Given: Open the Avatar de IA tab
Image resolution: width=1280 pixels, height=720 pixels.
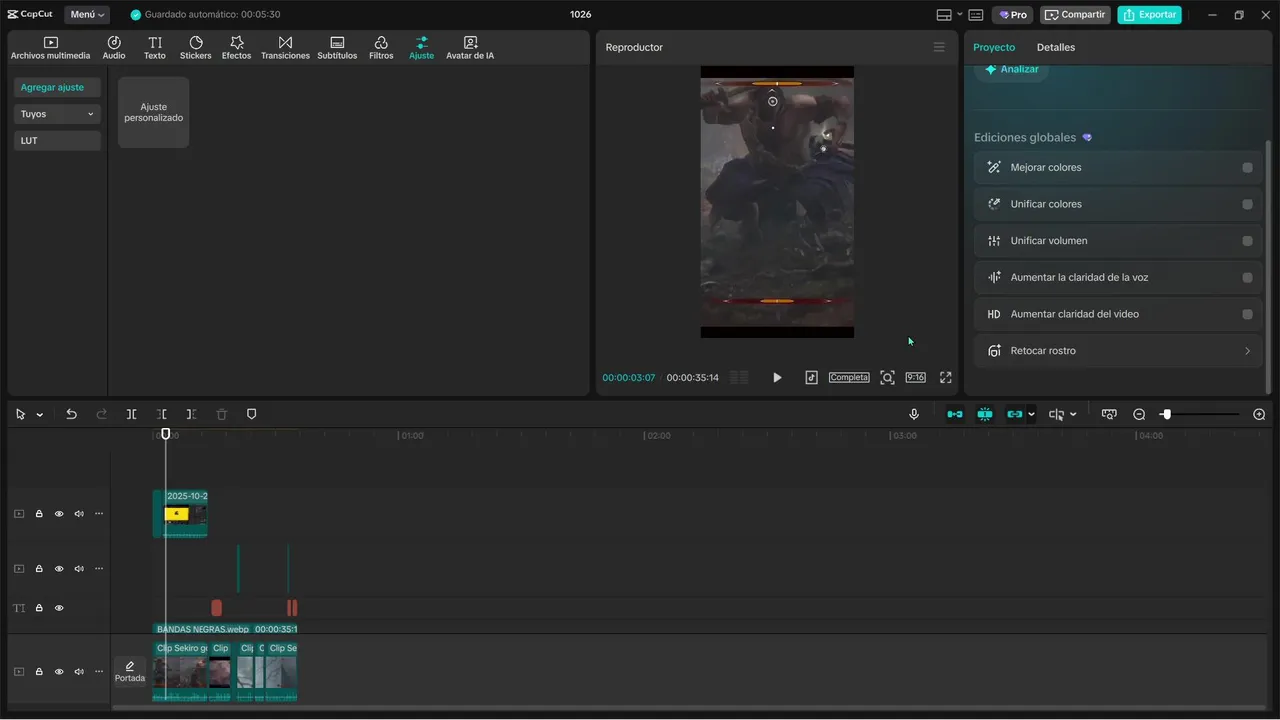Looking at the screenshot, I should pos(470,48).
